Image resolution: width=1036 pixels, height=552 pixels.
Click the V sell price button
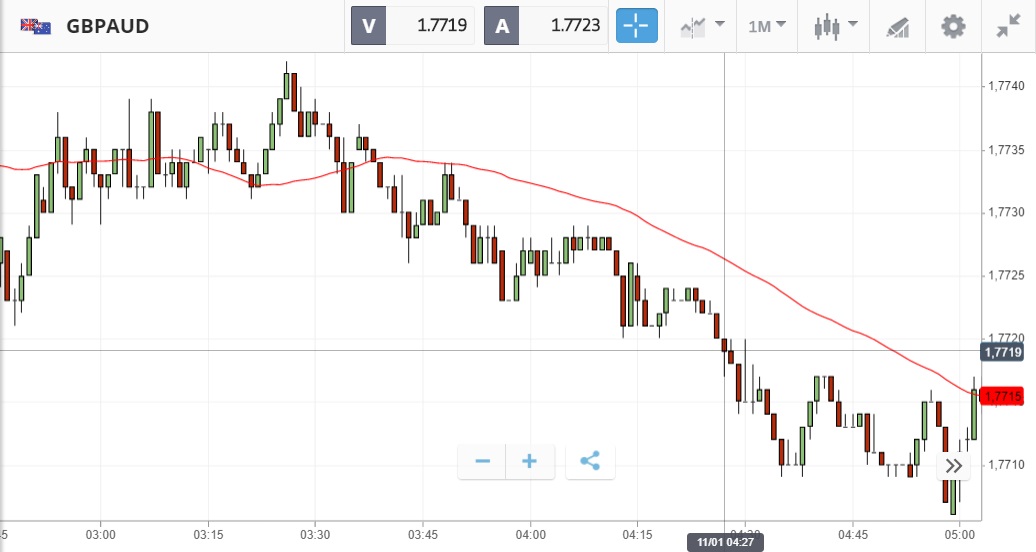pos(369,26)
